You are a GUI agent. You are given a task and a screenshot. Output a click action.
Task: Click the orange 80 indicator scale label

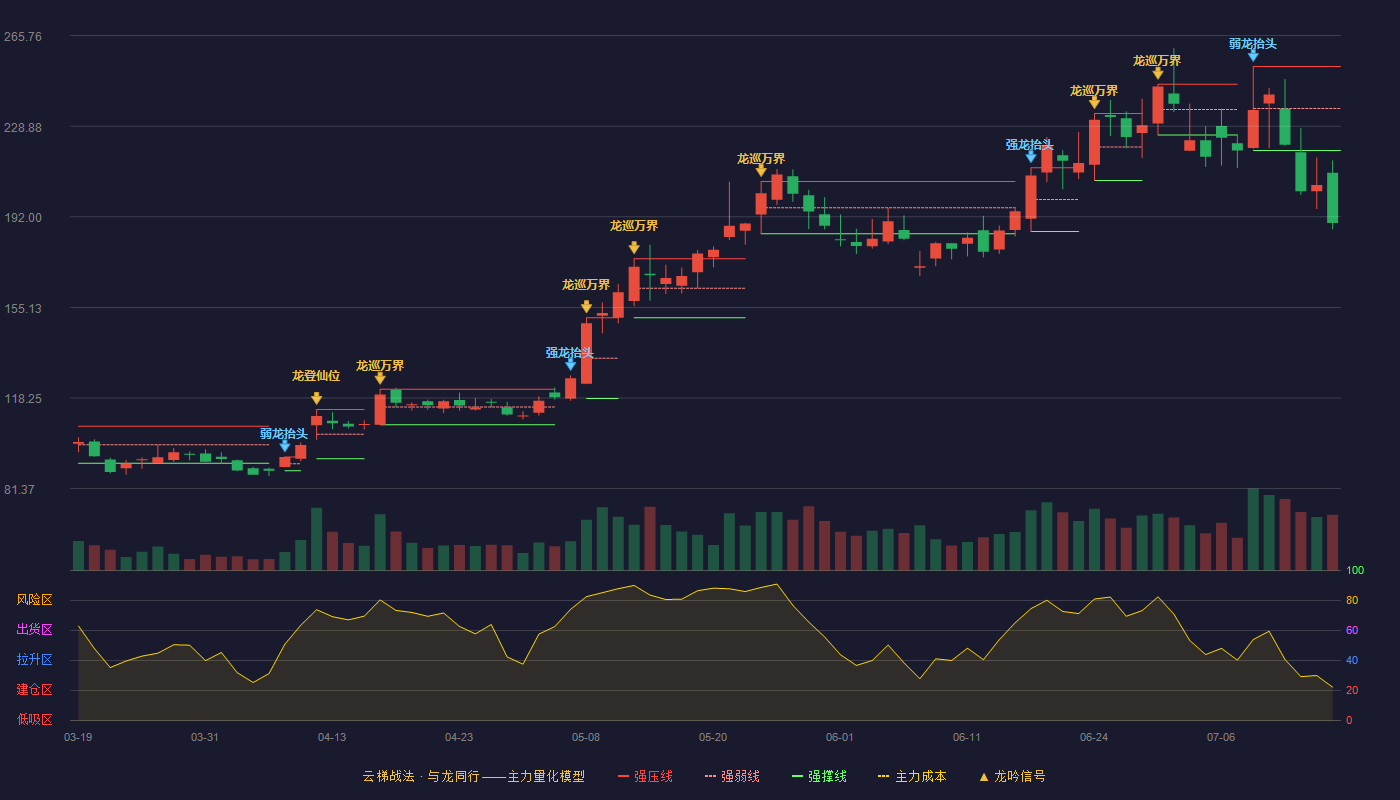[x=1352, y=601]
